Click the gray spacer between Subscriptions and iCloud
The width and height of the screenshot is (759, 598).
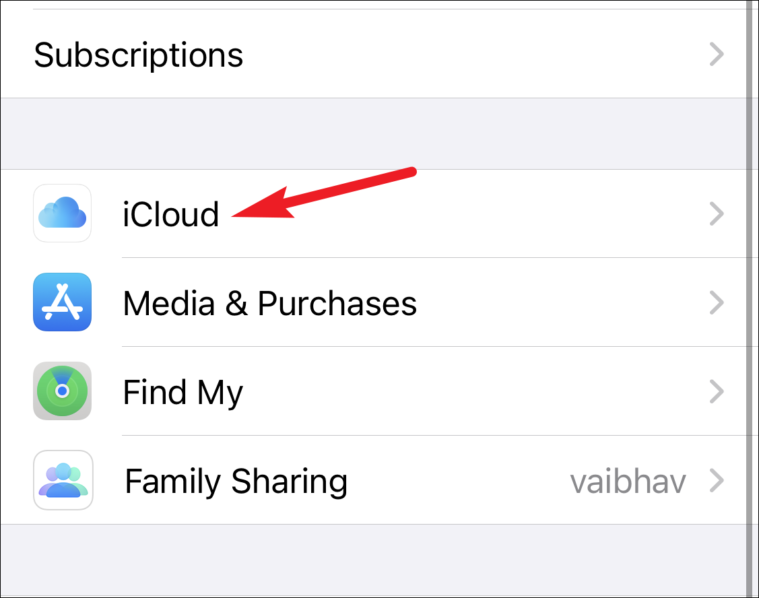[x=373, y=134]
